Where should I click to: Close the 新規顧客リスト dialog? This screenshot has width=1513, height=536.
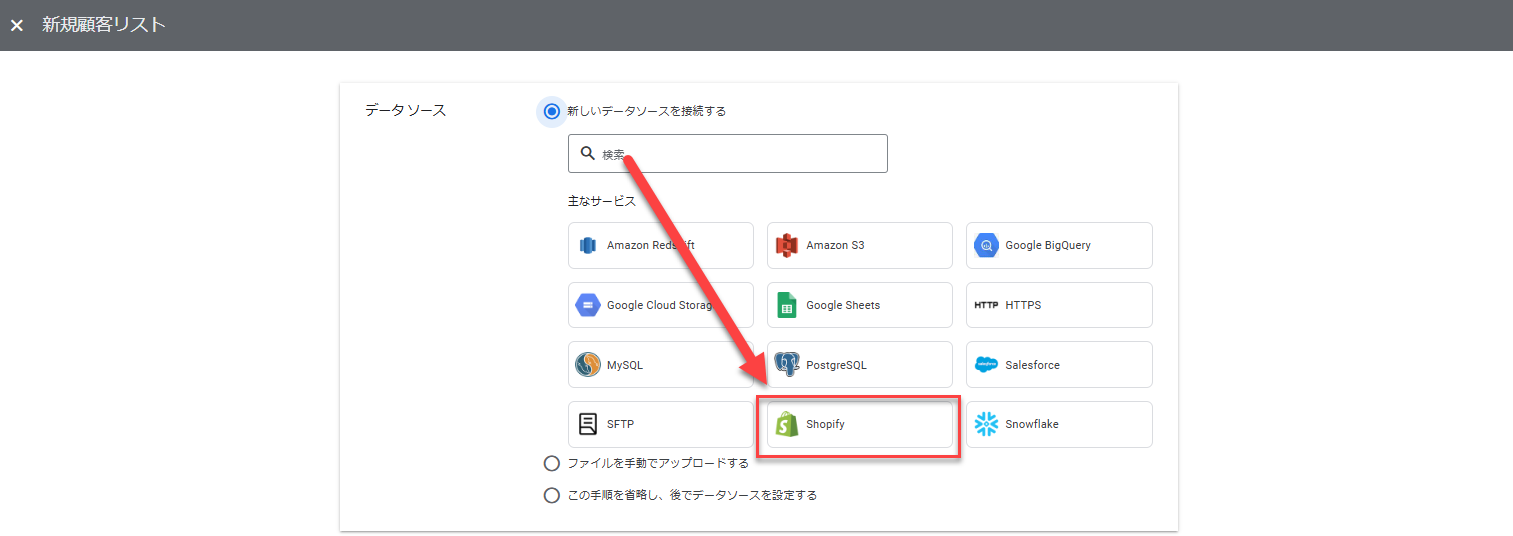point(17,26)
